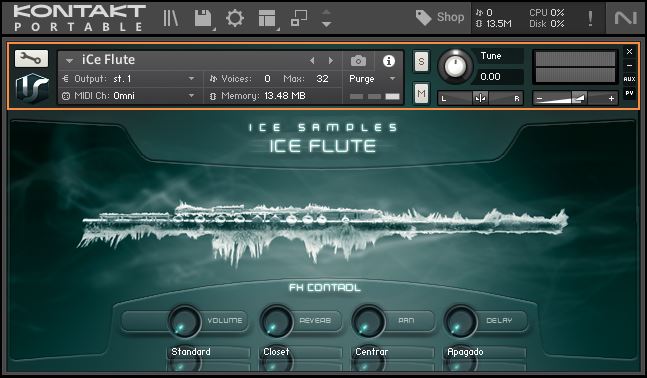Toggle the PV button on the instrument header

(x=629, y=93)
